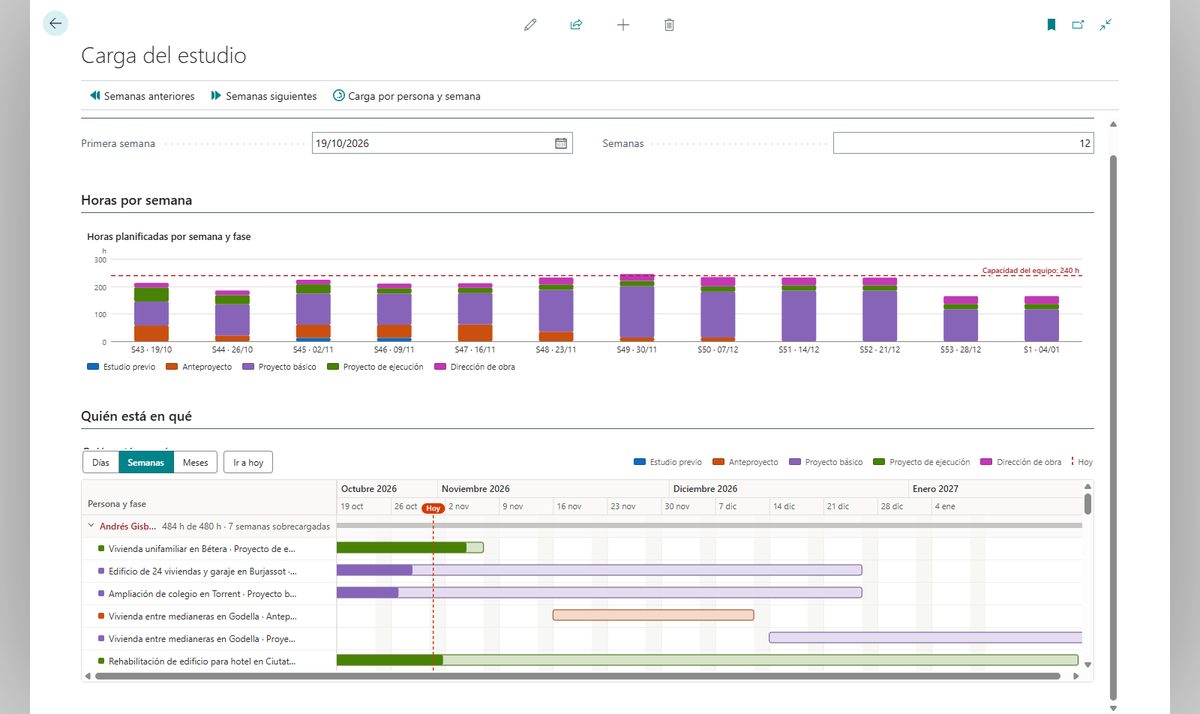Click Anteproyecto chart legend swatch
Viewport: 1200px width, 714px height.
point(172,367)
